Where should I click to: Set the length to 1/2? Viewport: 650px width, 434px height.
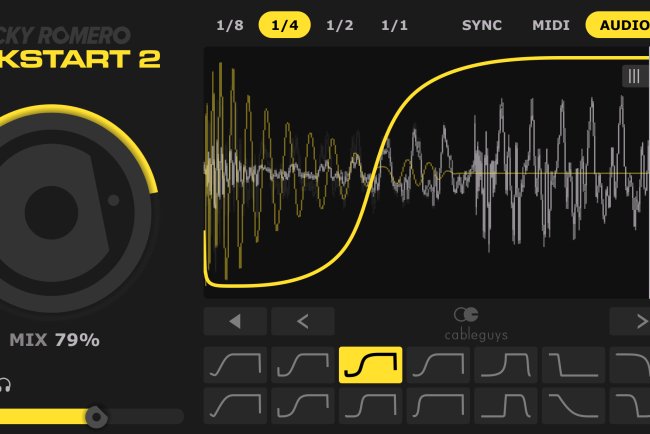pos(339,25)
